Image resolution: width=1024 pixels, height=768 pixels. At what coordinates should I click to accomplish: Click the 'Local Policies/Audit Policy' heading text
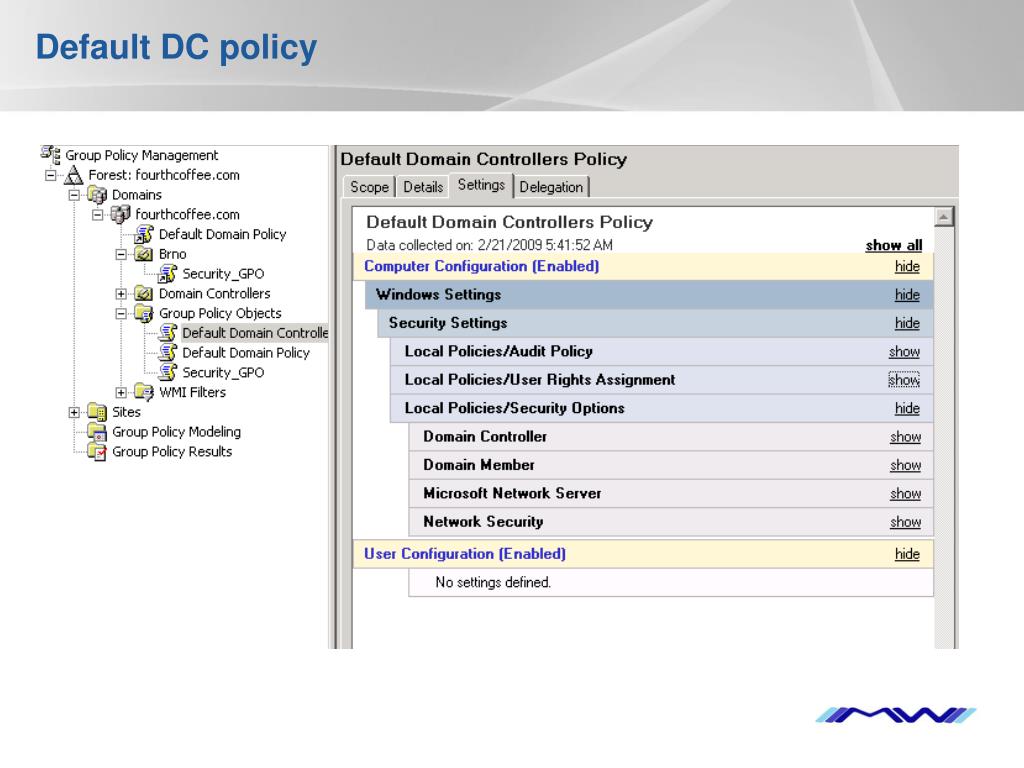point(498,351)
